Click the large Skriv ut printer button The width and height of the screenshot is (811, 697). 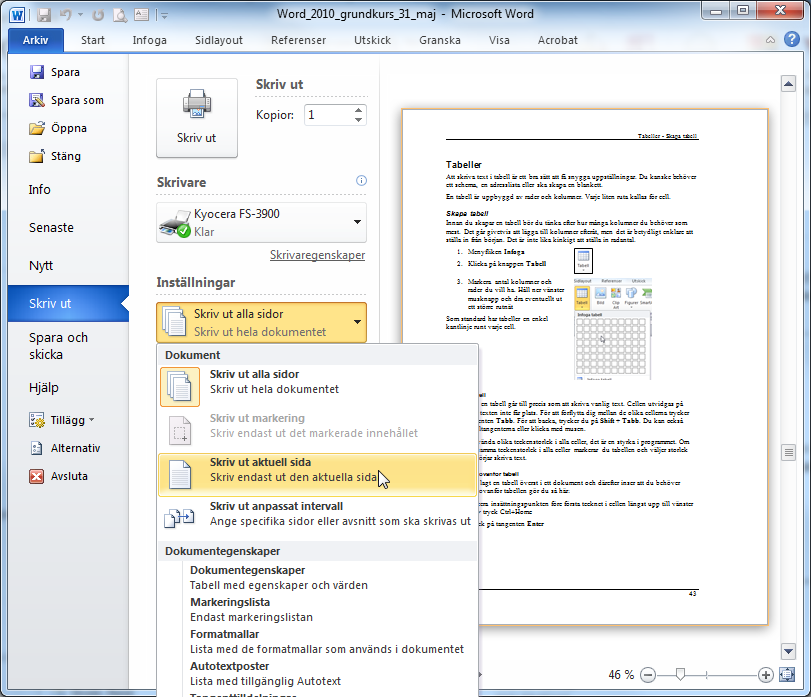[x=197, y=117]
